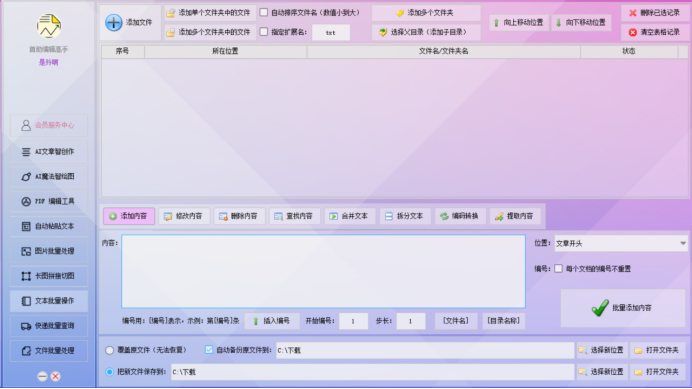Switch to 添加内容 tab
The image size is (692, 389).
coord(129,216)
